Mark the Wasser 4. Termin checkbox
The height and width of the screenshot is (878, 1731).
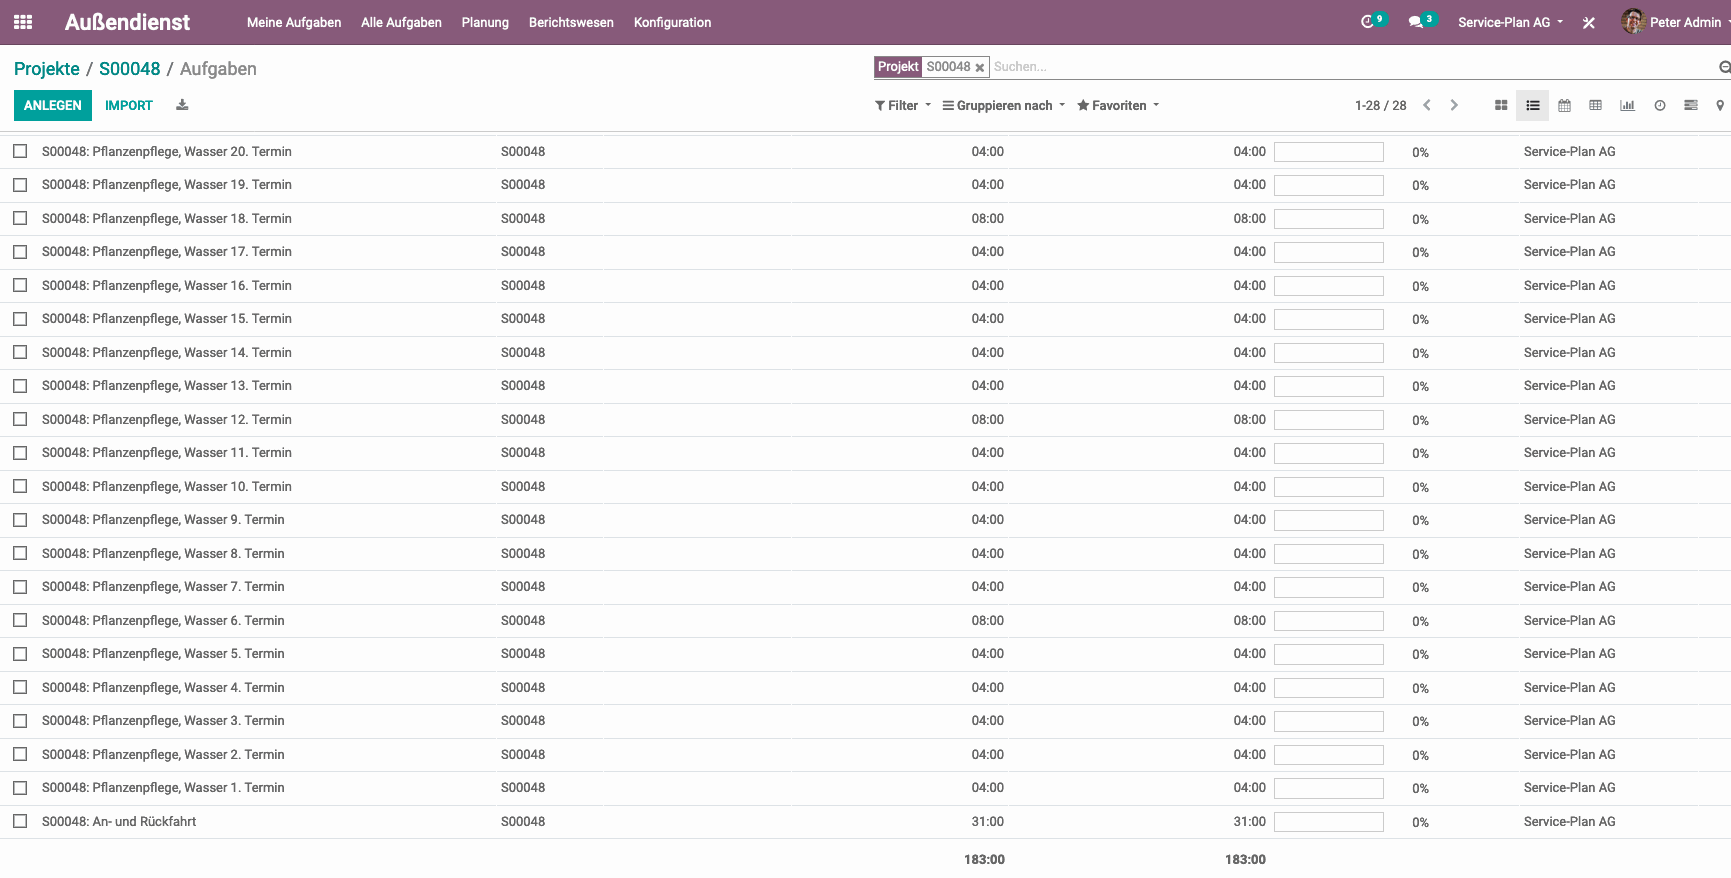coord(20,687)
